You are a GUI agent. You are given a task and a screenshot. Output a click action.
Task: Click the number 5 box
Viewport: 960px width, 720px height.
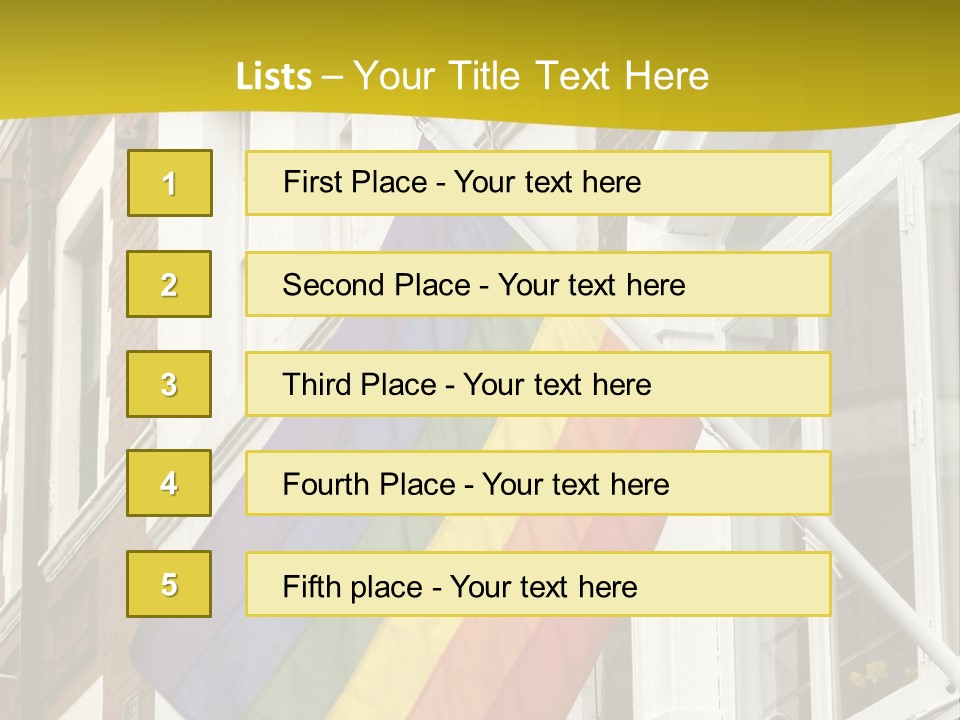coord(169,584)
